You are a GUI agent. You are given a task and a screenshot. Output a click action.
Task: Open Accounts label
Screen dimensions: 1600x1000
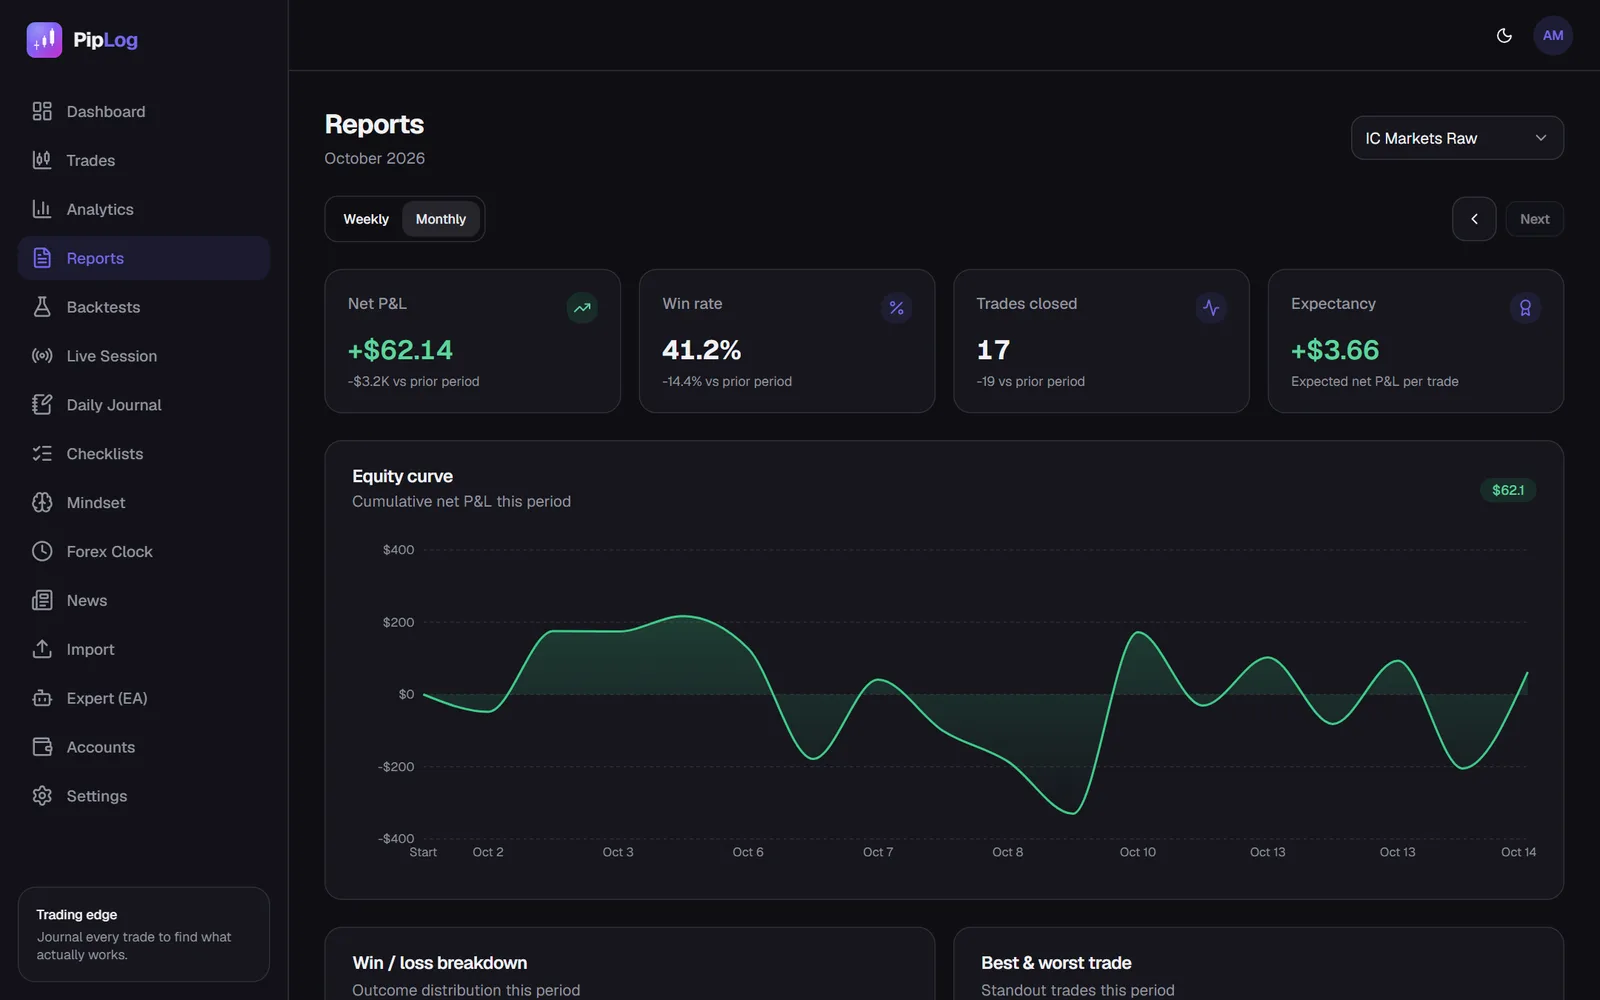[x=101, y=747]
